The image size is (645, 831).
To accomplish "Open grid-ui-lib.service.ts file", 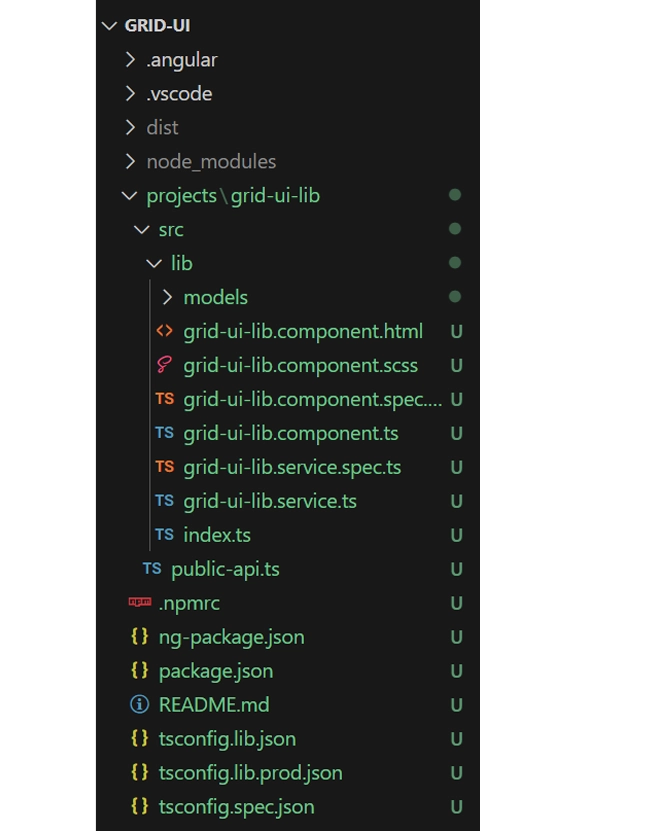I will pyautogui.click(x=270, y=501).
